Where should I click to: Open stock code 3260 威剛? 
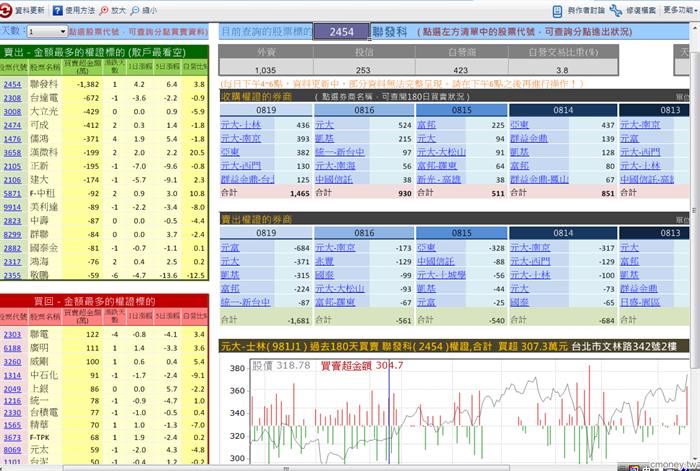(x=12, y=362)
